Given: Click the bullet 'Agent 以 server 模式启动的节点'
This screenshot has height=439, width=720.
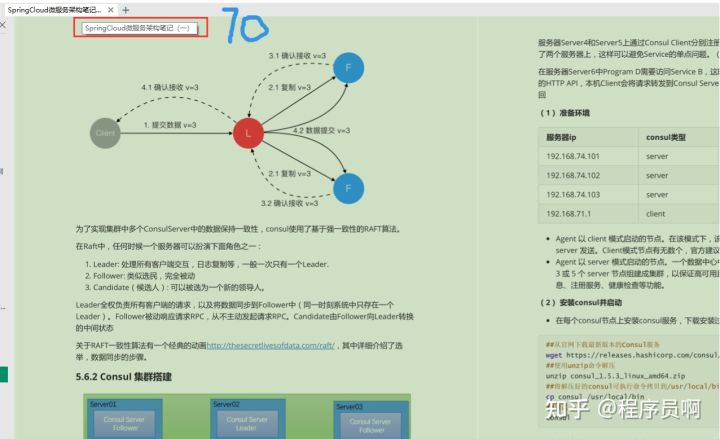Looking at the screenshot, I should point(637,273).
